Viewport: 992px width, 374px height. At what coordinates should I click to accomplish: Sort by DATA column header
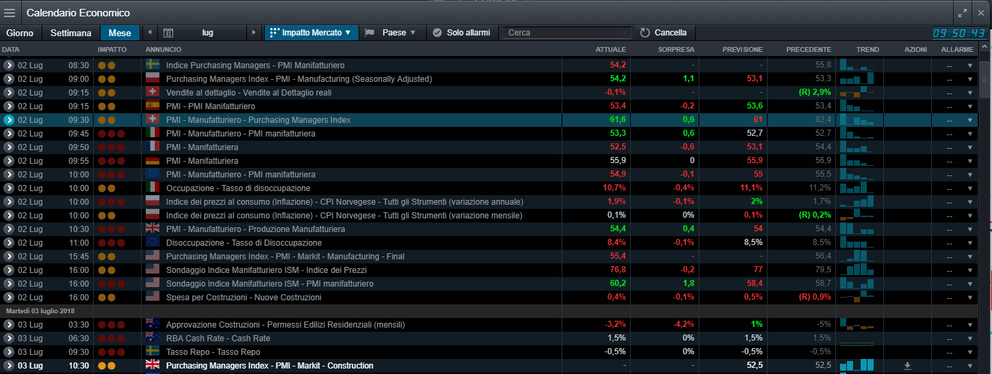10,49
